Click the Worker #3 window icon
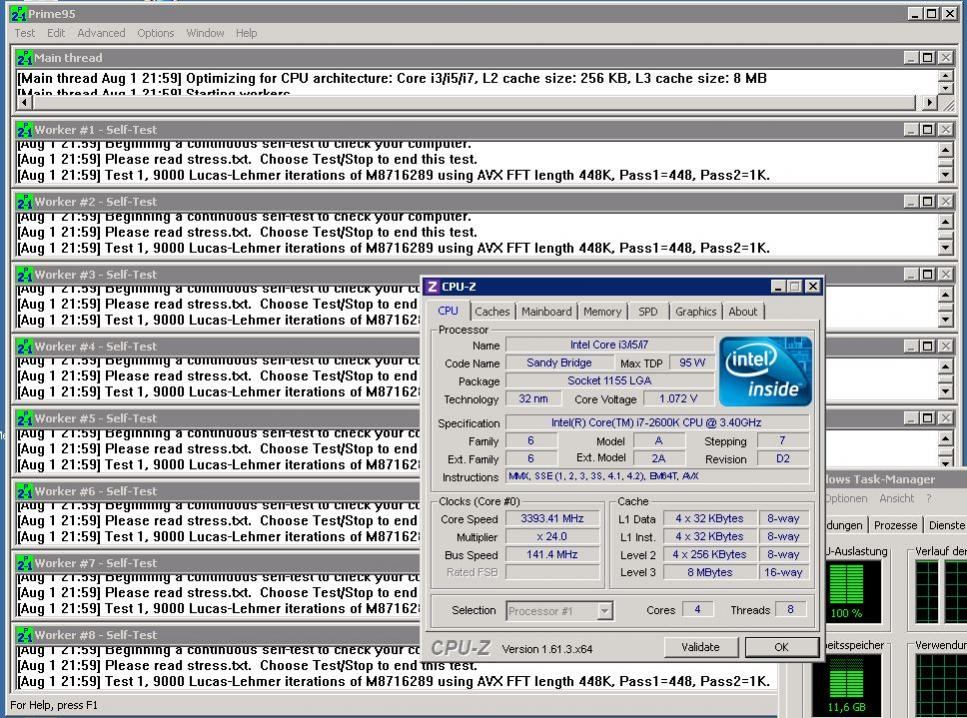Viewport: 967px width, 718px height. click(x=25, y=274)
